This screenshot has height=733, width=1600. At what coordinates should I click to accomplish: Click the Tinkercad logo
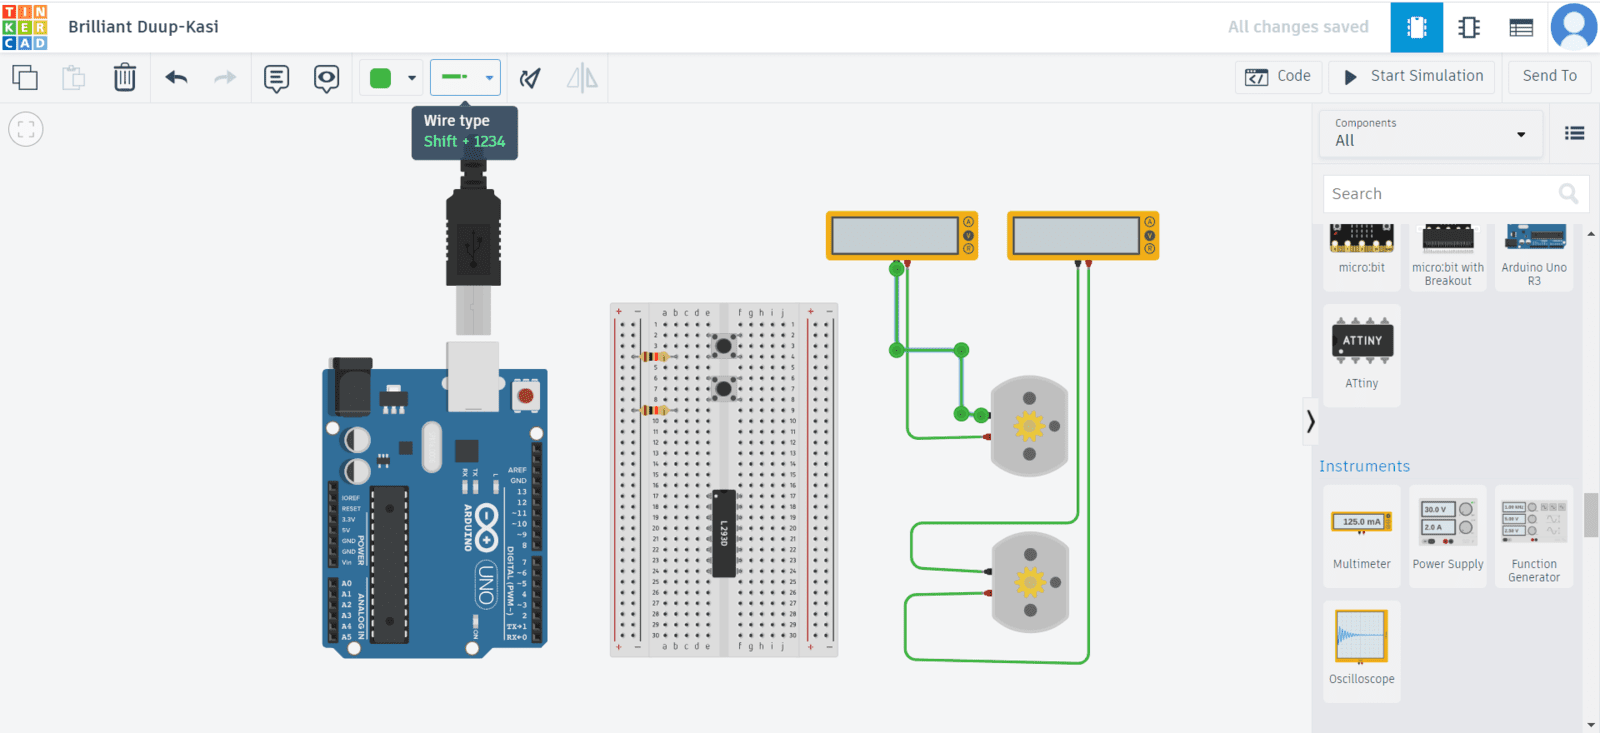(25, 27)
